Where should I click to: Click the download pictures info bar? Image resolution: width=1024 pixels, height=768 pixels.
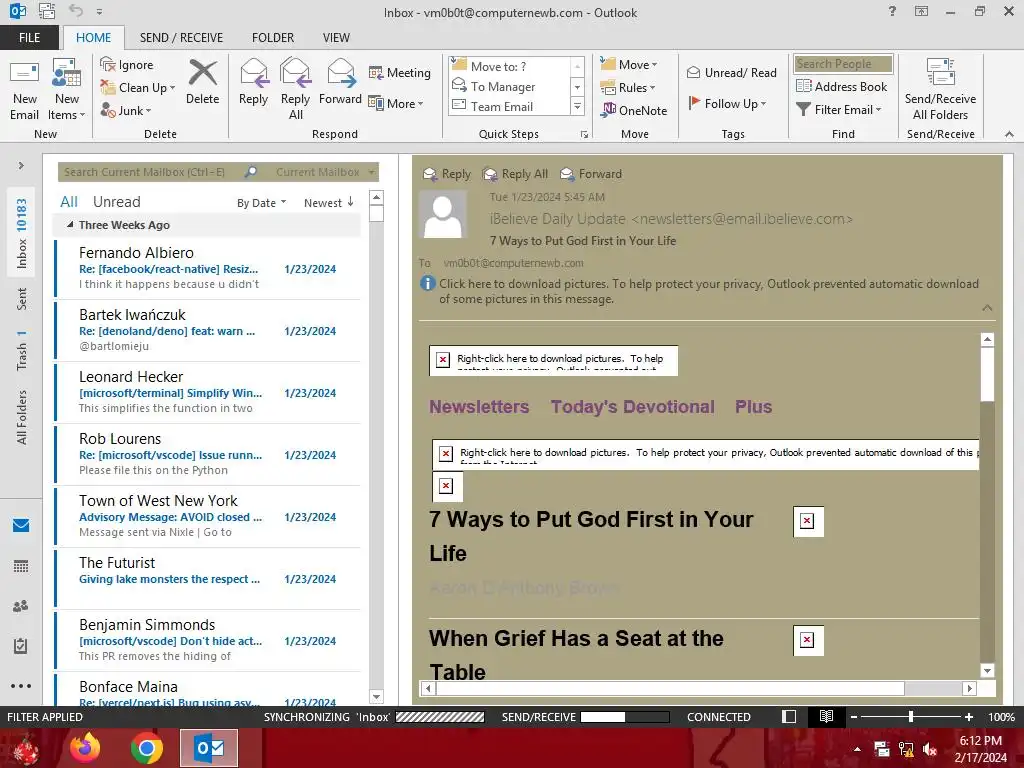(700, 291)
